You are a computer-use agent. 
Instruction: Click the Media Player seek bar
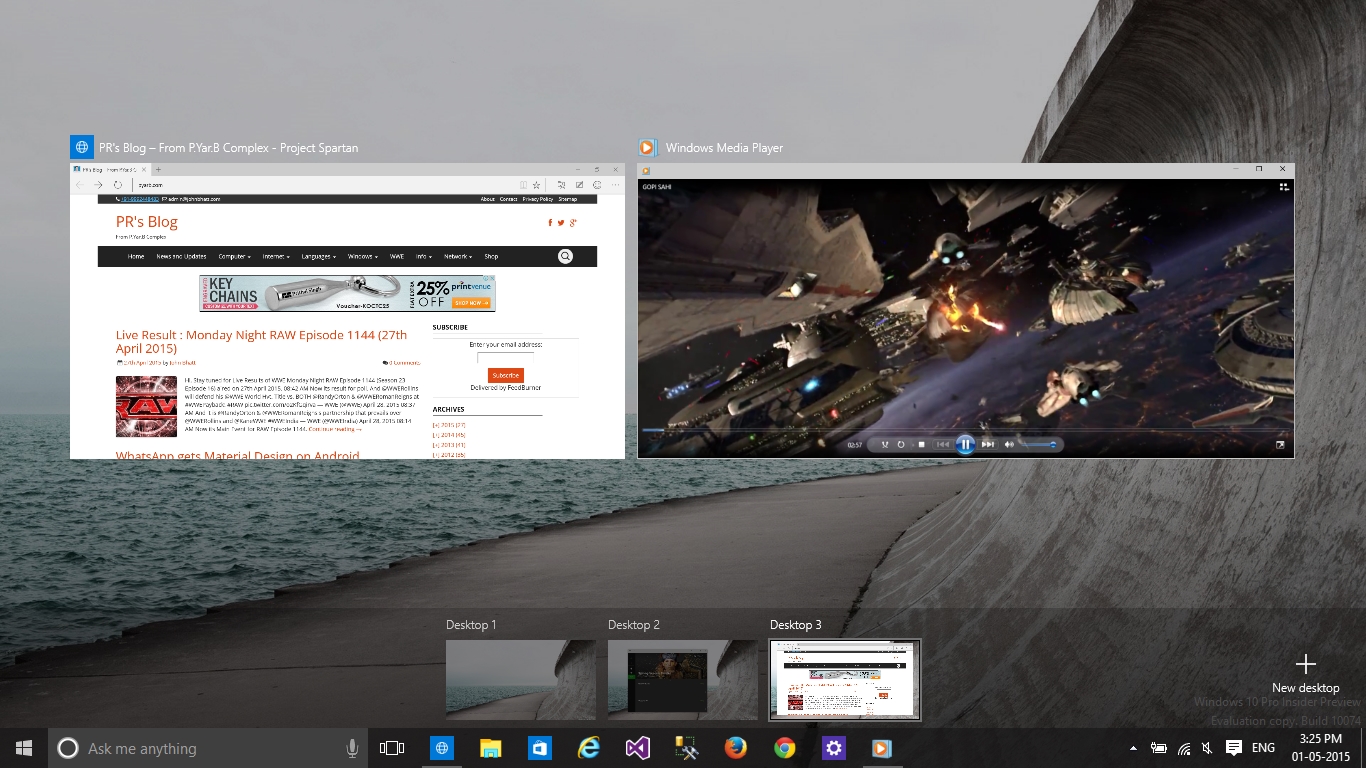click(965, 430)
